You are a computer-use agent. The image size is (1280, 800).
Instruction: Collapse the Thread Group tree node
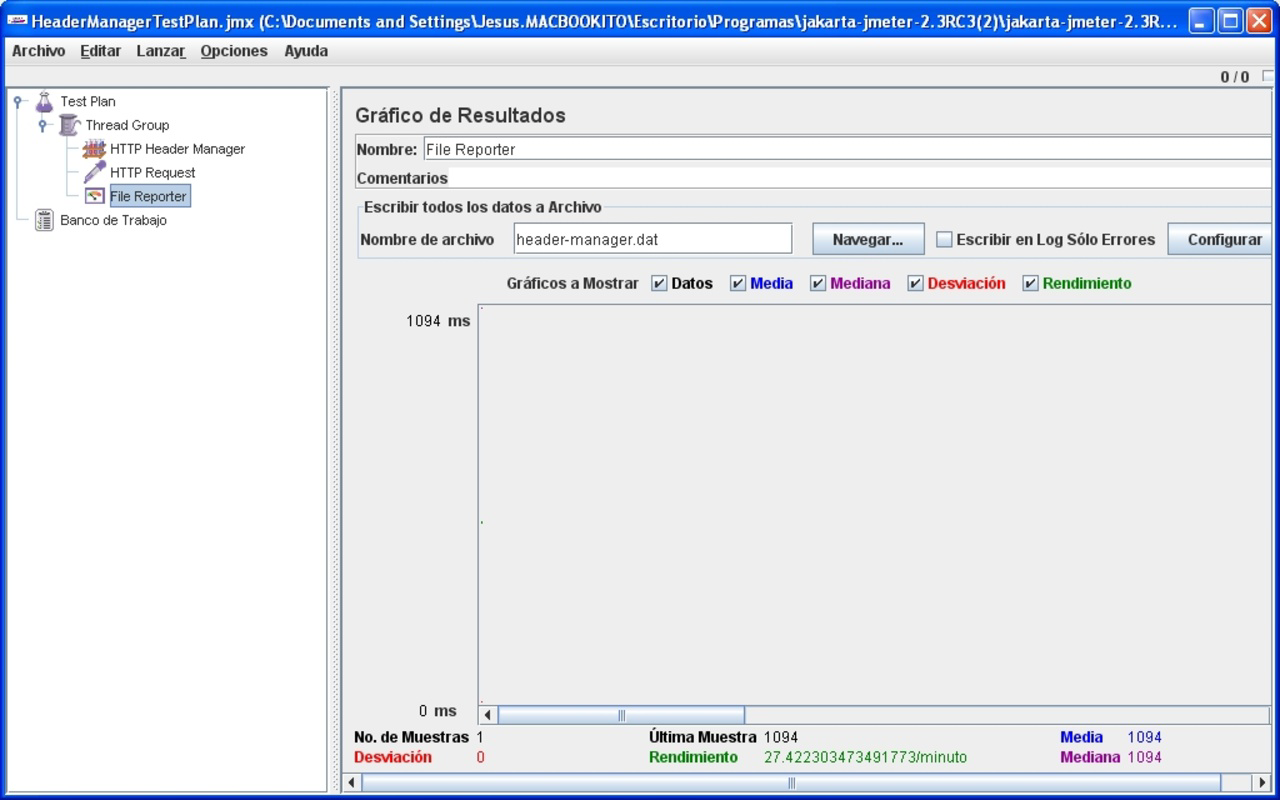42,125
